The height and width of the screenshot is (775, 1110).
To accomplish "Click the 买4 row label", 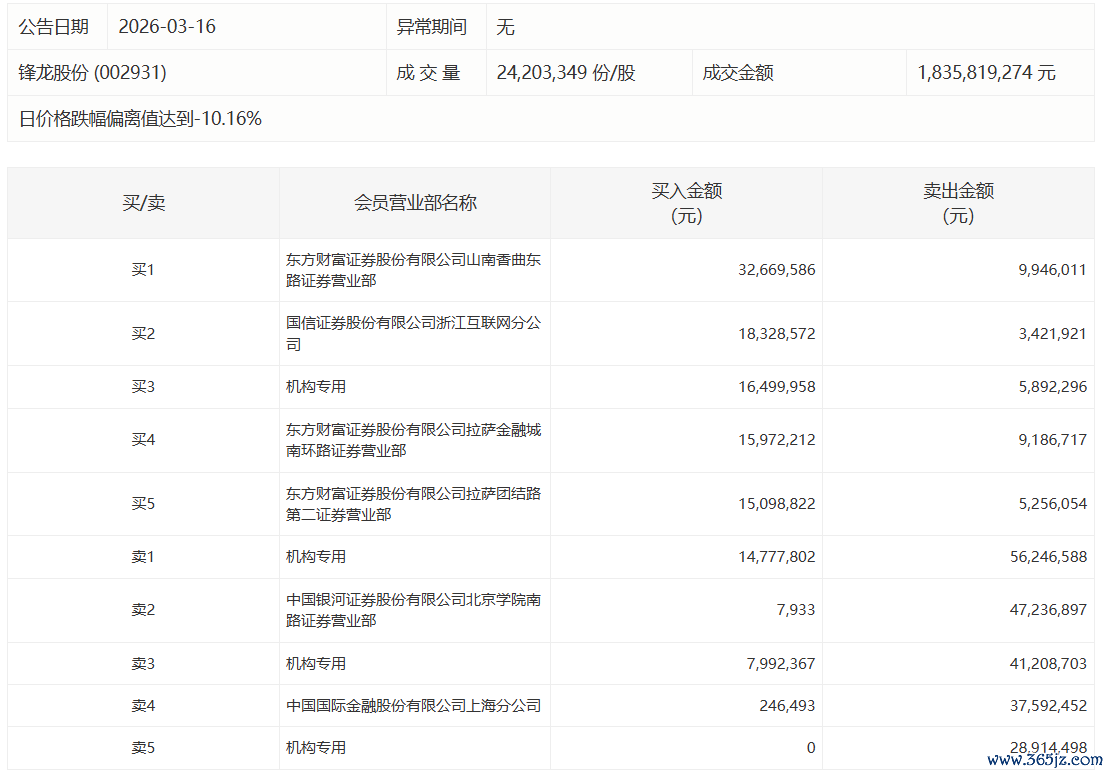I will pyautogui.click(x=143, y=440).
